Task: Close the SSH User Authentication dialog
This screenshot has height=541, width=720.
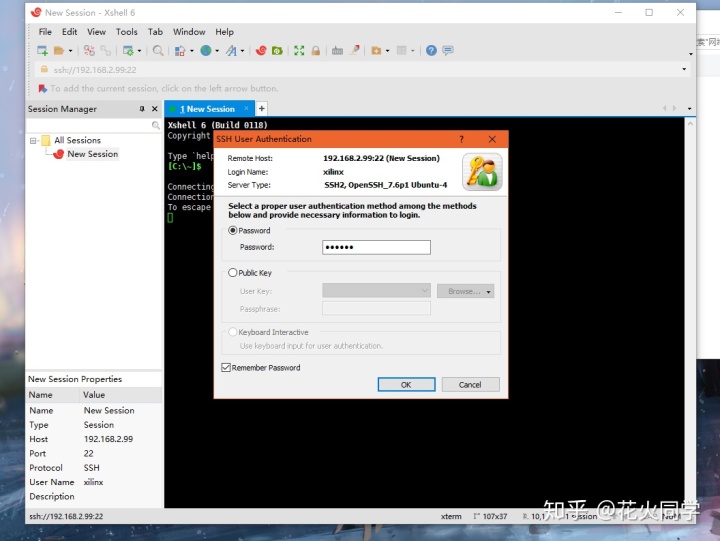Action: 492,139
